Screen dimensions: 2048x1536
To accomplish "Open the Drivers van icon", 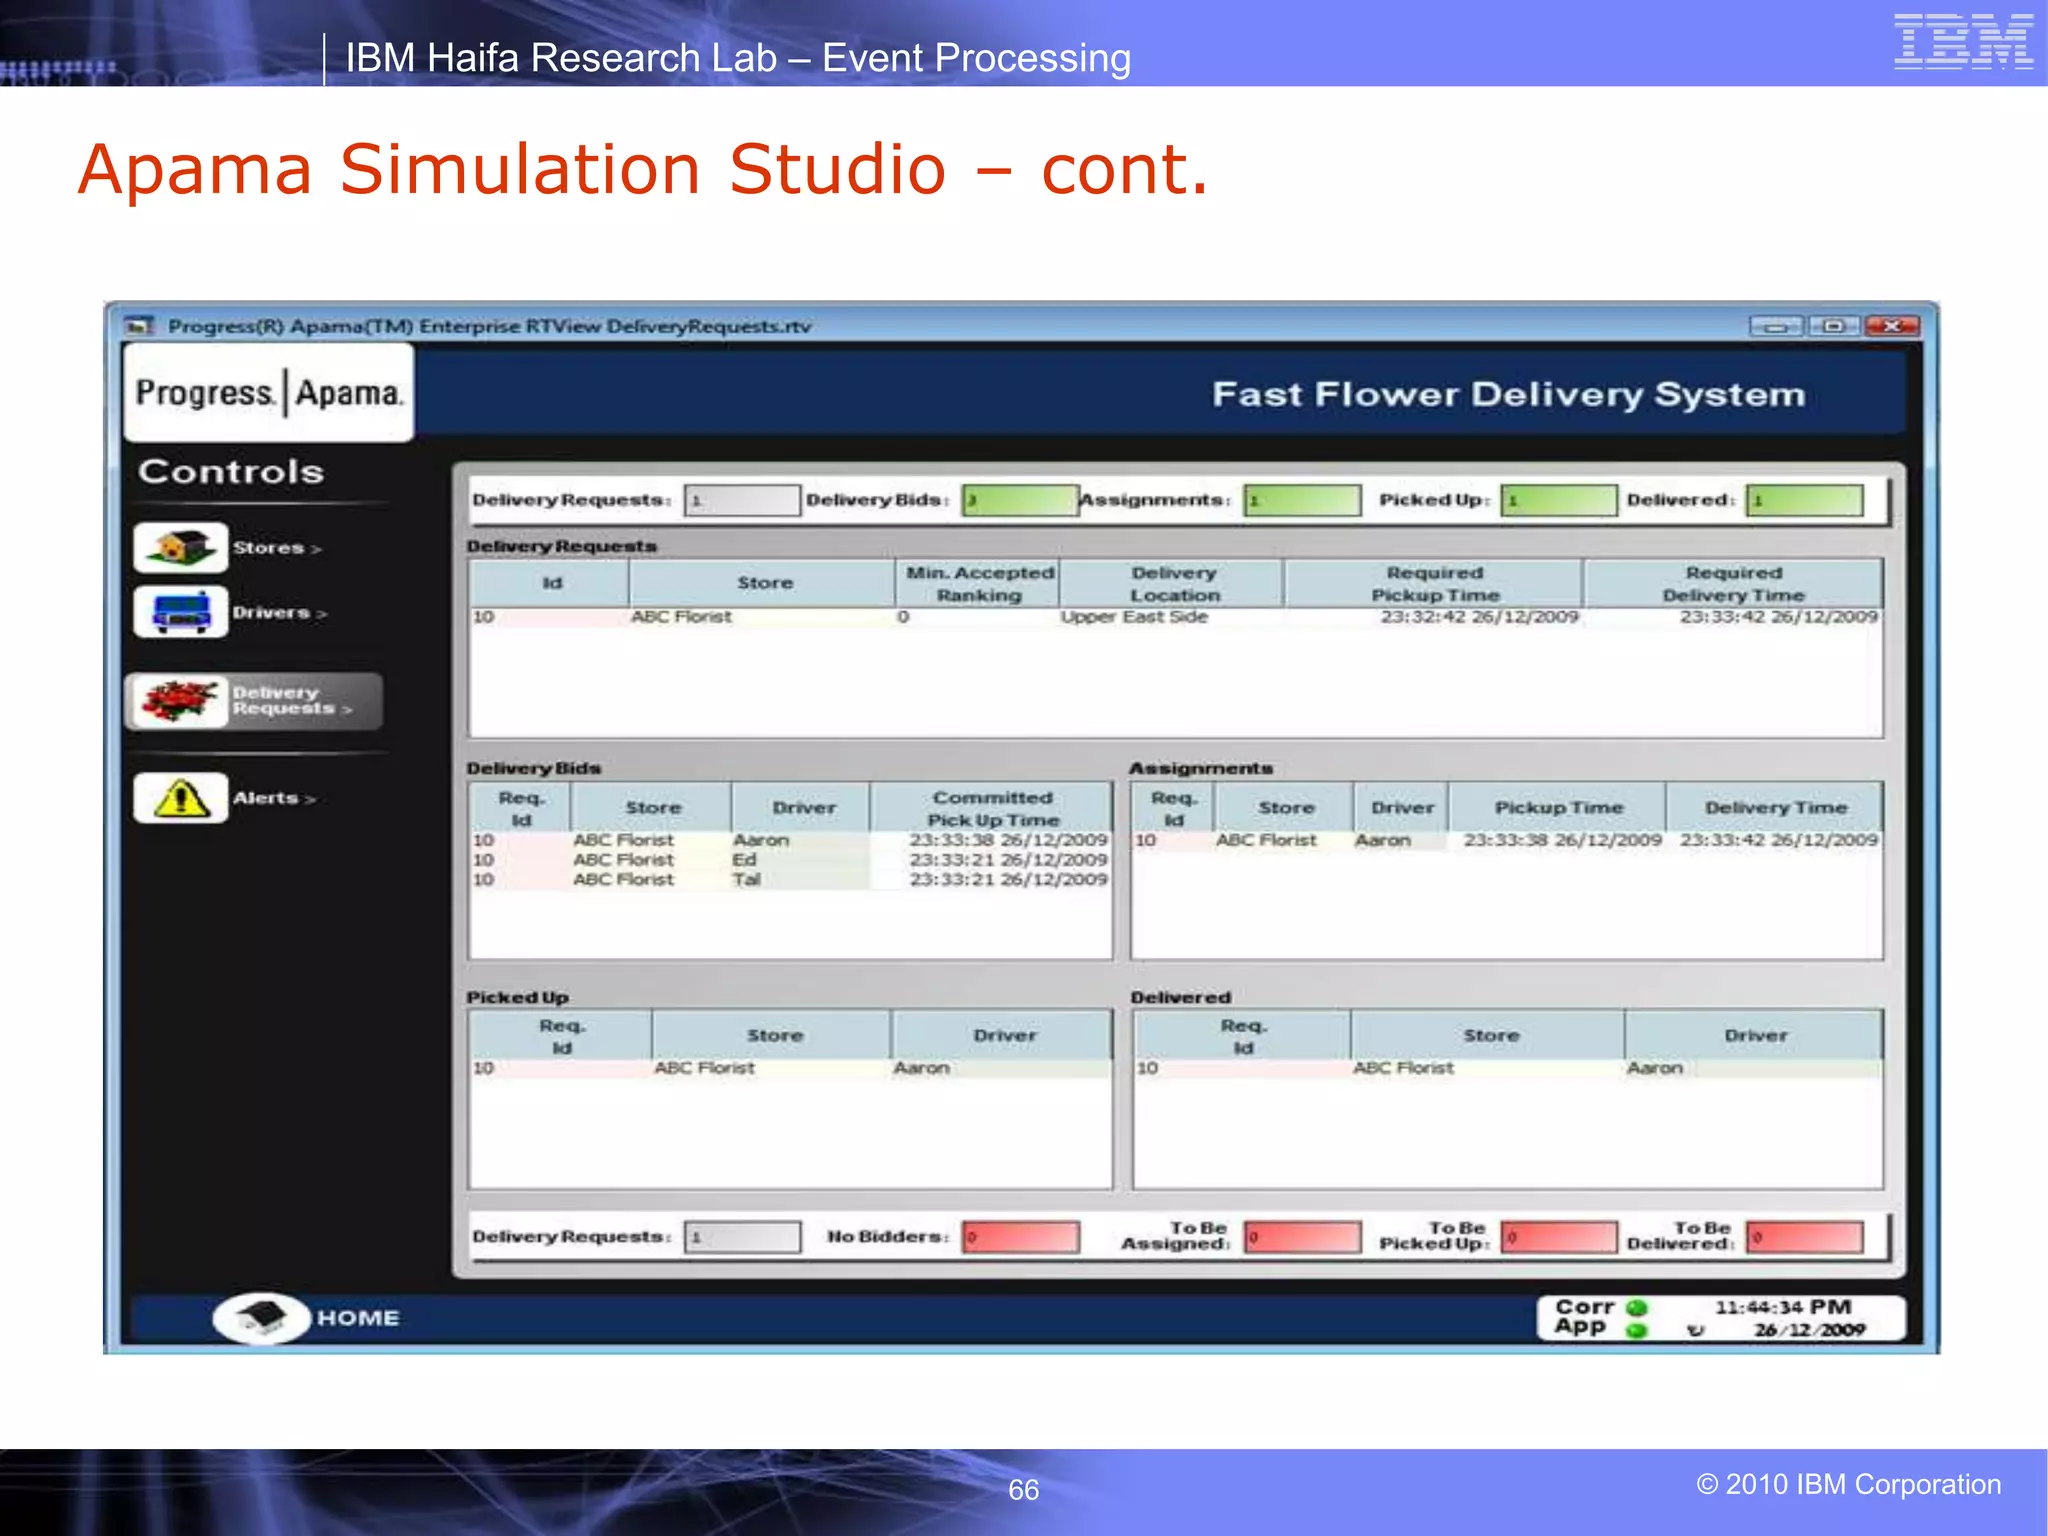I will coord(181,613).
